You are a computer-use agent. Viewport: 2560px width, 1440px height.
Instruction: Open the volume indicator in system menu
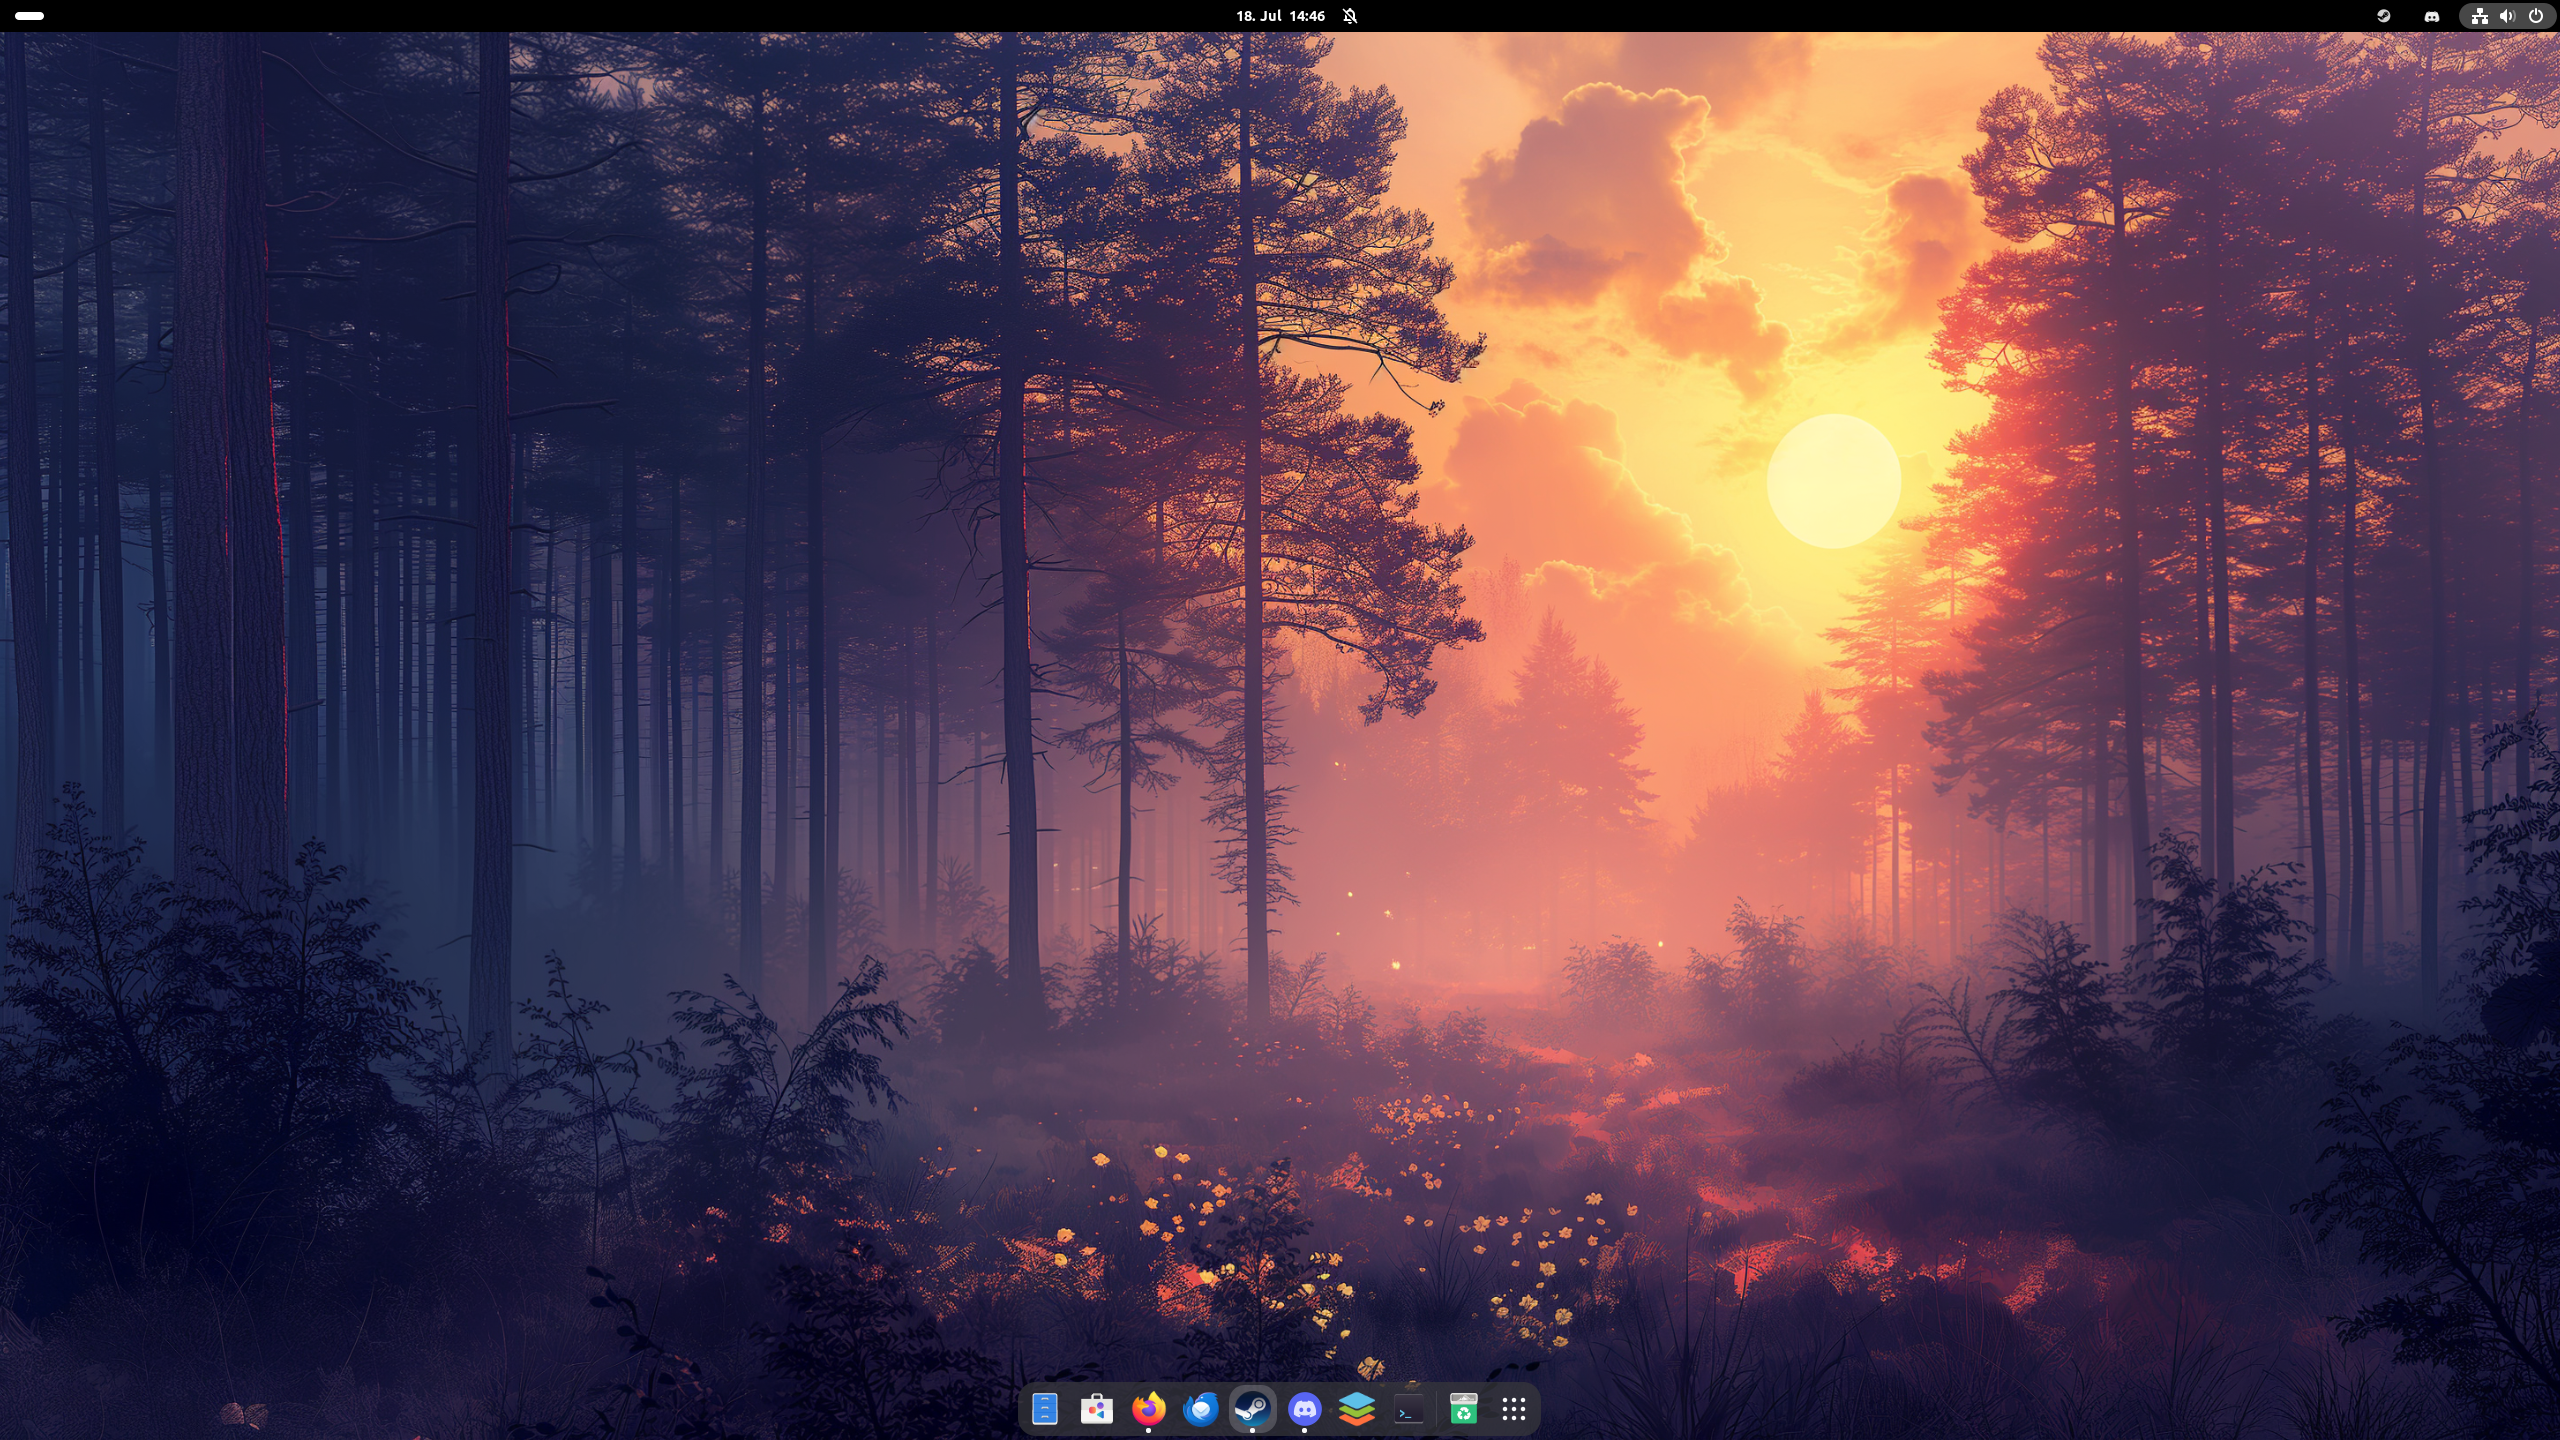(x=2507, y=16)
